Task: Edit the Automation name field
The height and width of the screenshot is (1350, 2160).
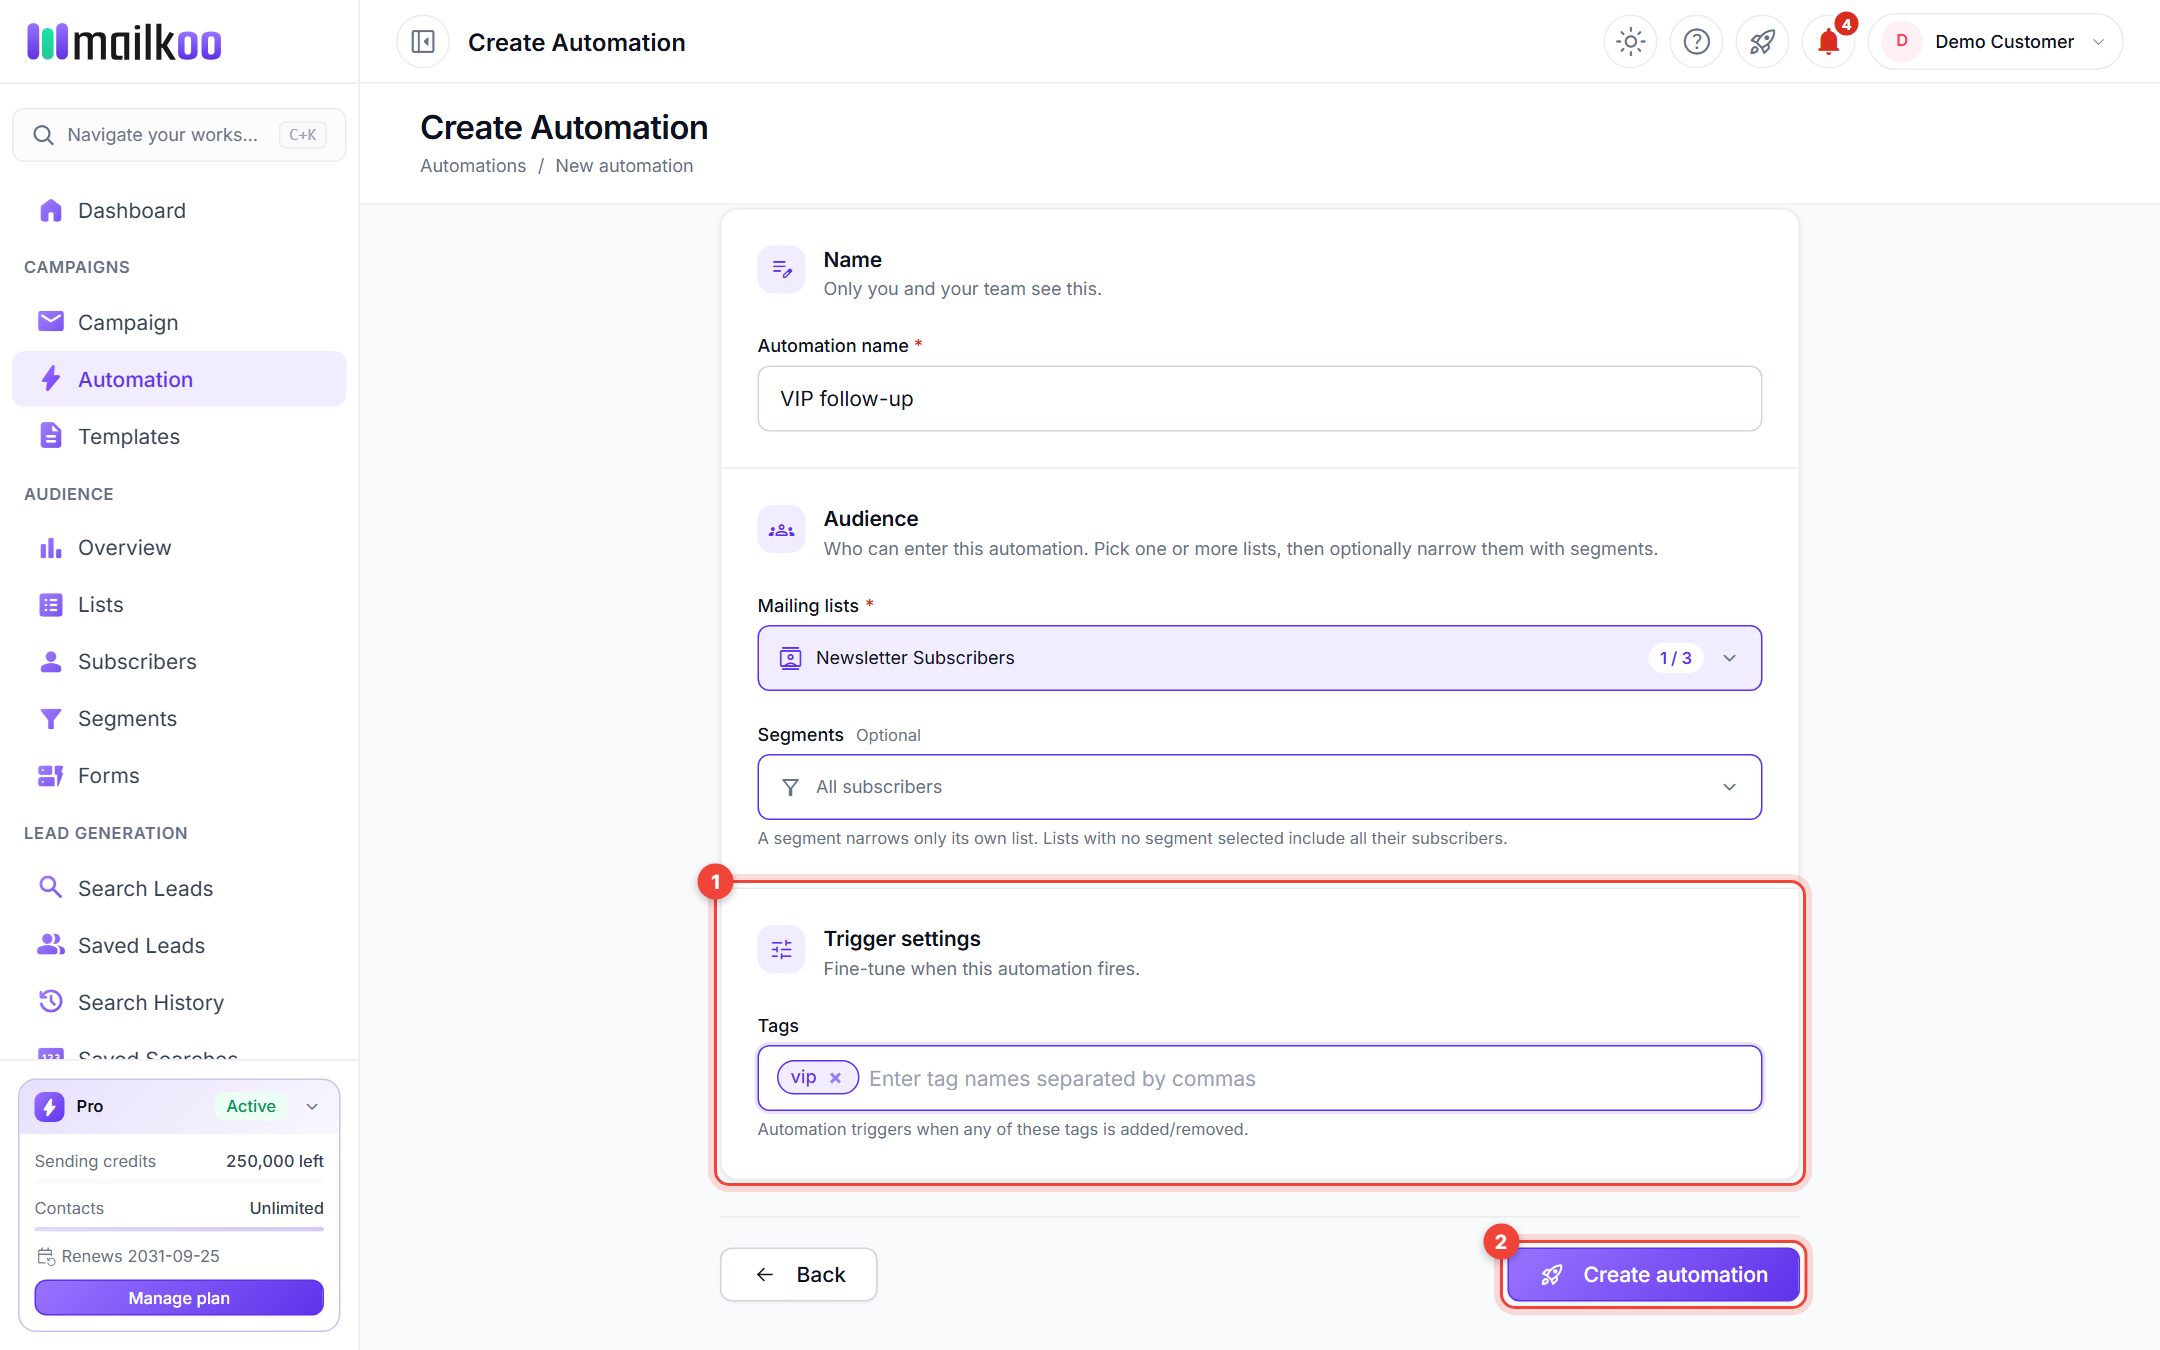Action: (x=1259, y=399)
